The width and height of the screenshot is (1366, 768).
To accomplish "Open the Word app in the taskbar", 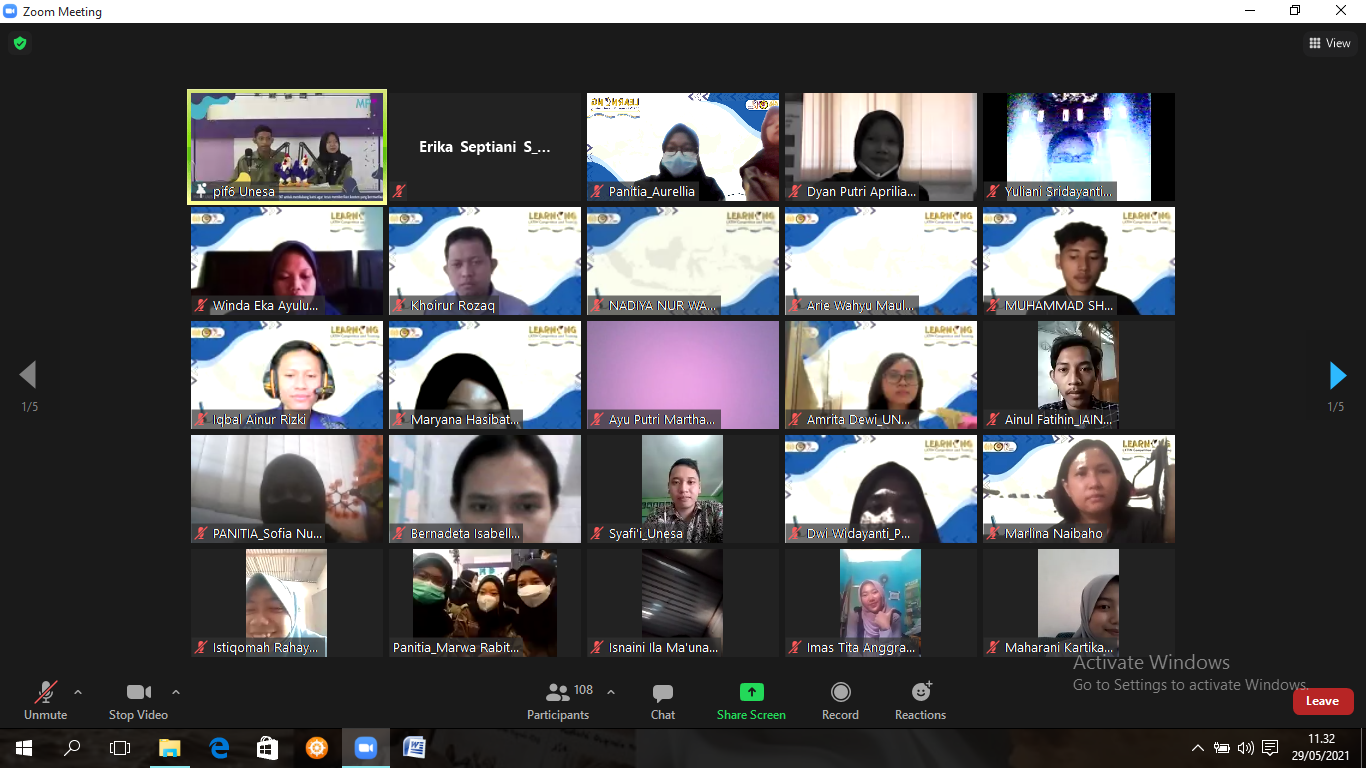I will pos(414,747).
